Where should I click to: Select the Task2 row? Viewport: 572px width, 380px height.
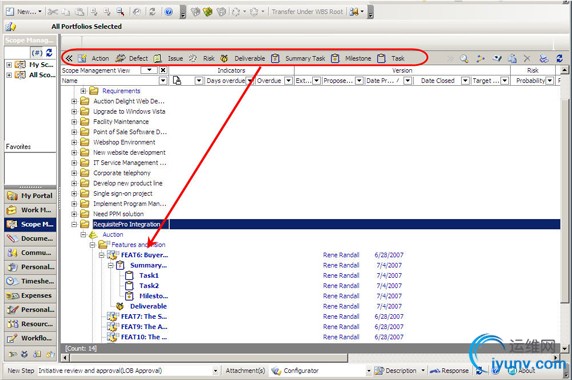click(149, 286)
